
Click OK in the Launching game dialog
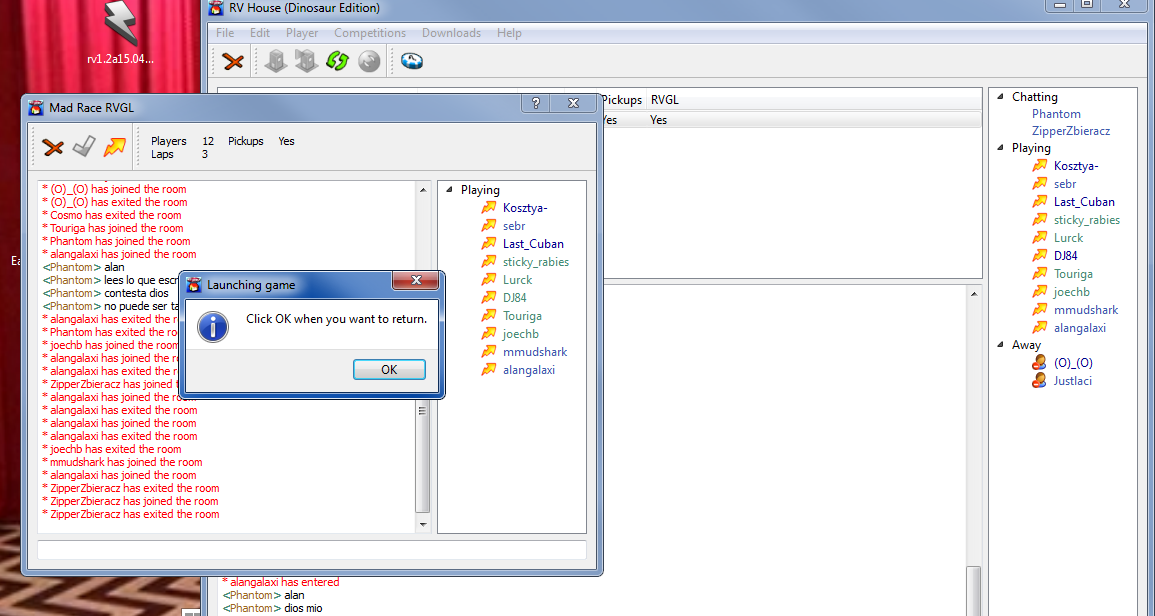pyautogui.click(x=389, y=370)
